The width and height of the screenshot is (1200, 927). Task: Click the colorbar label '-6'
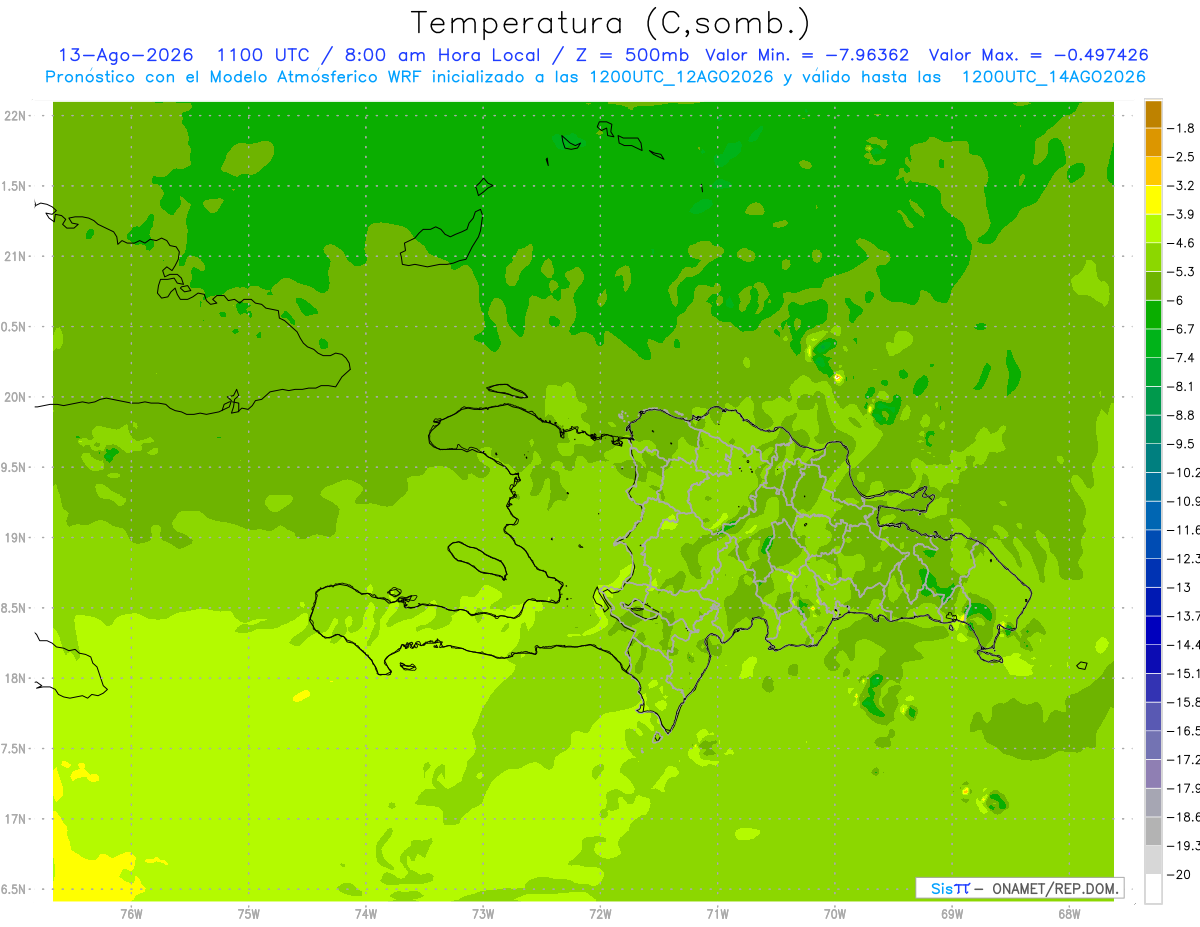click(x=1177, y=300)
